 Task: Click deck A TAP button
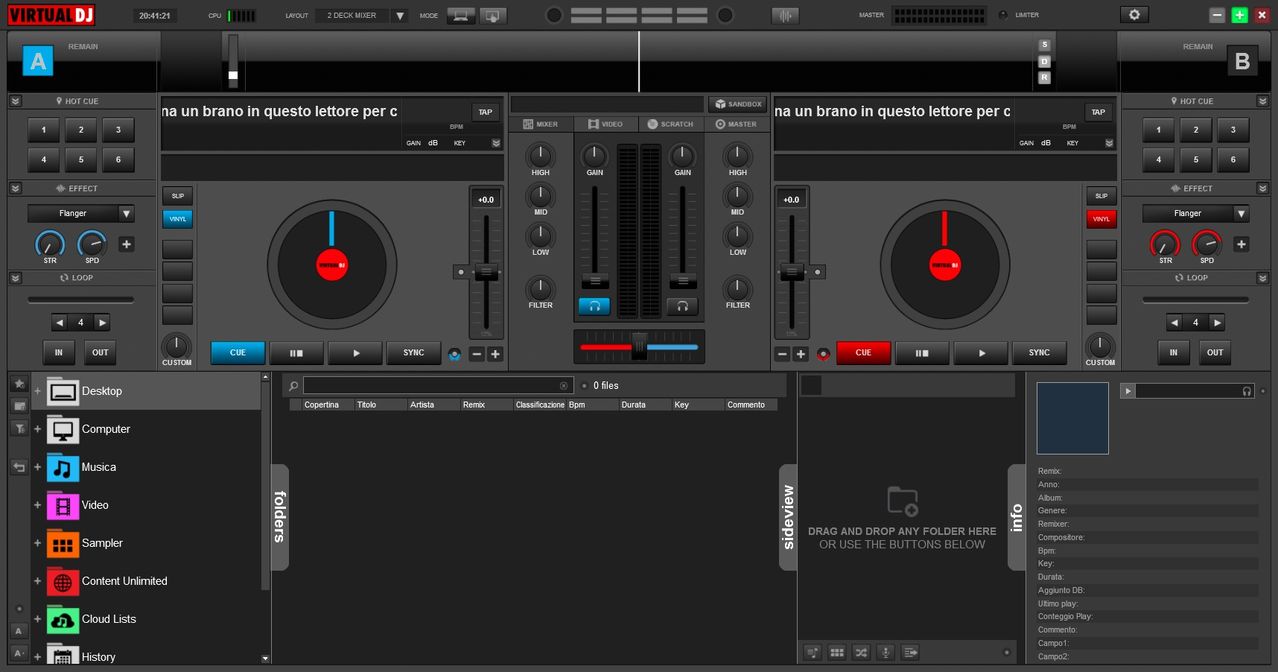click(485, 112)
